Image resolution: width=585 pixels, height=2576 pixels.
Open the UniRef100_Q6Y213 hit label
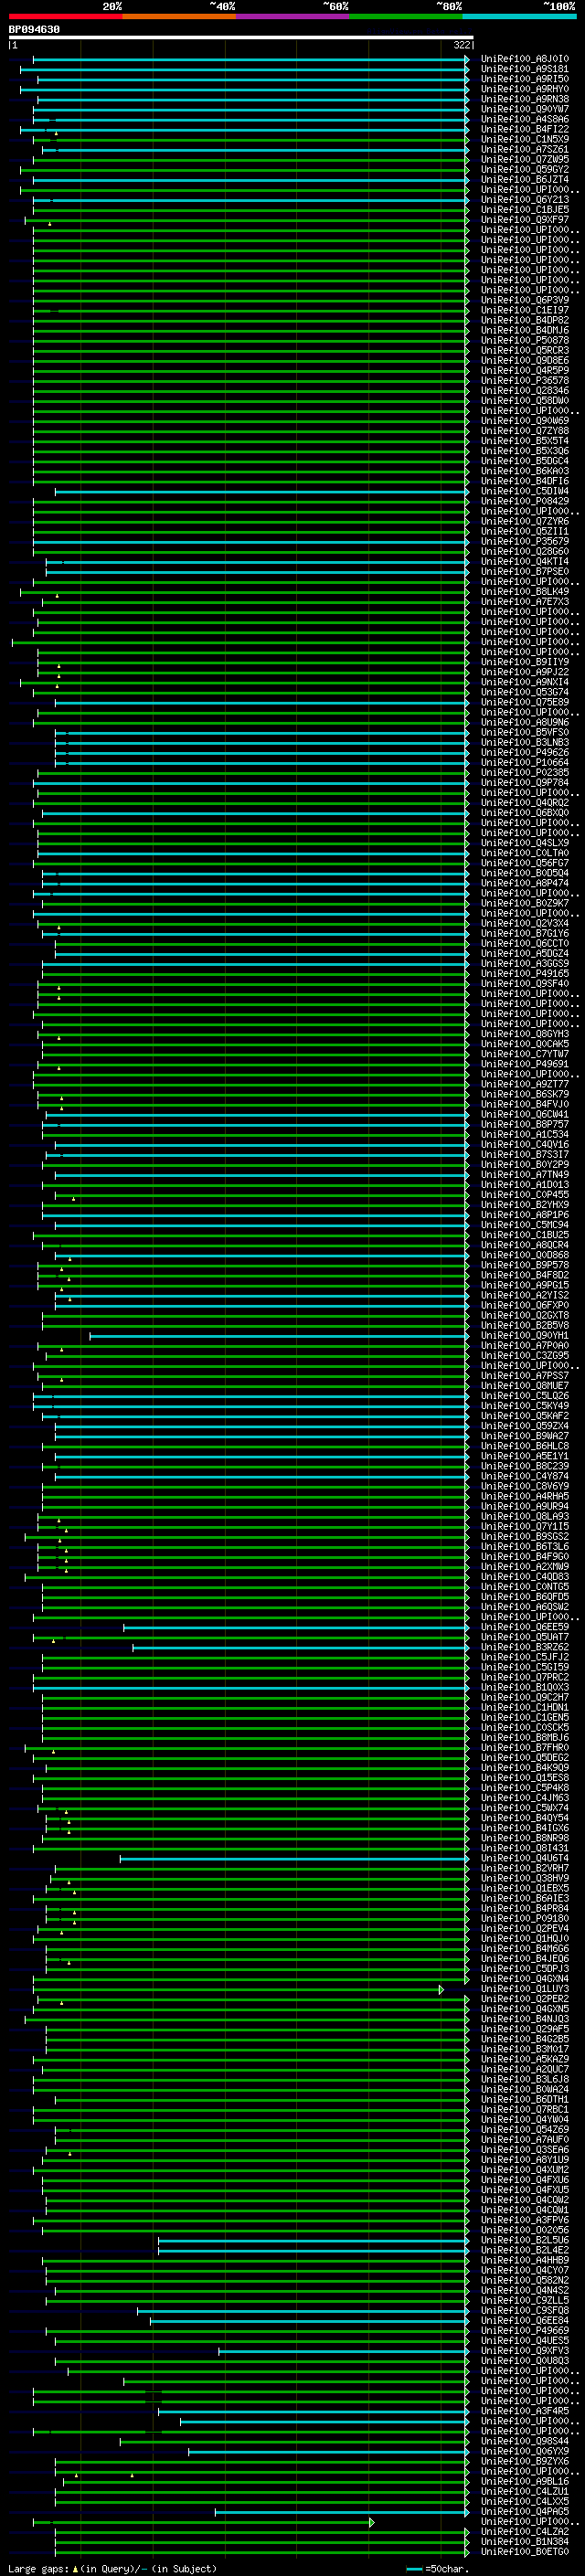coord(525,200)
